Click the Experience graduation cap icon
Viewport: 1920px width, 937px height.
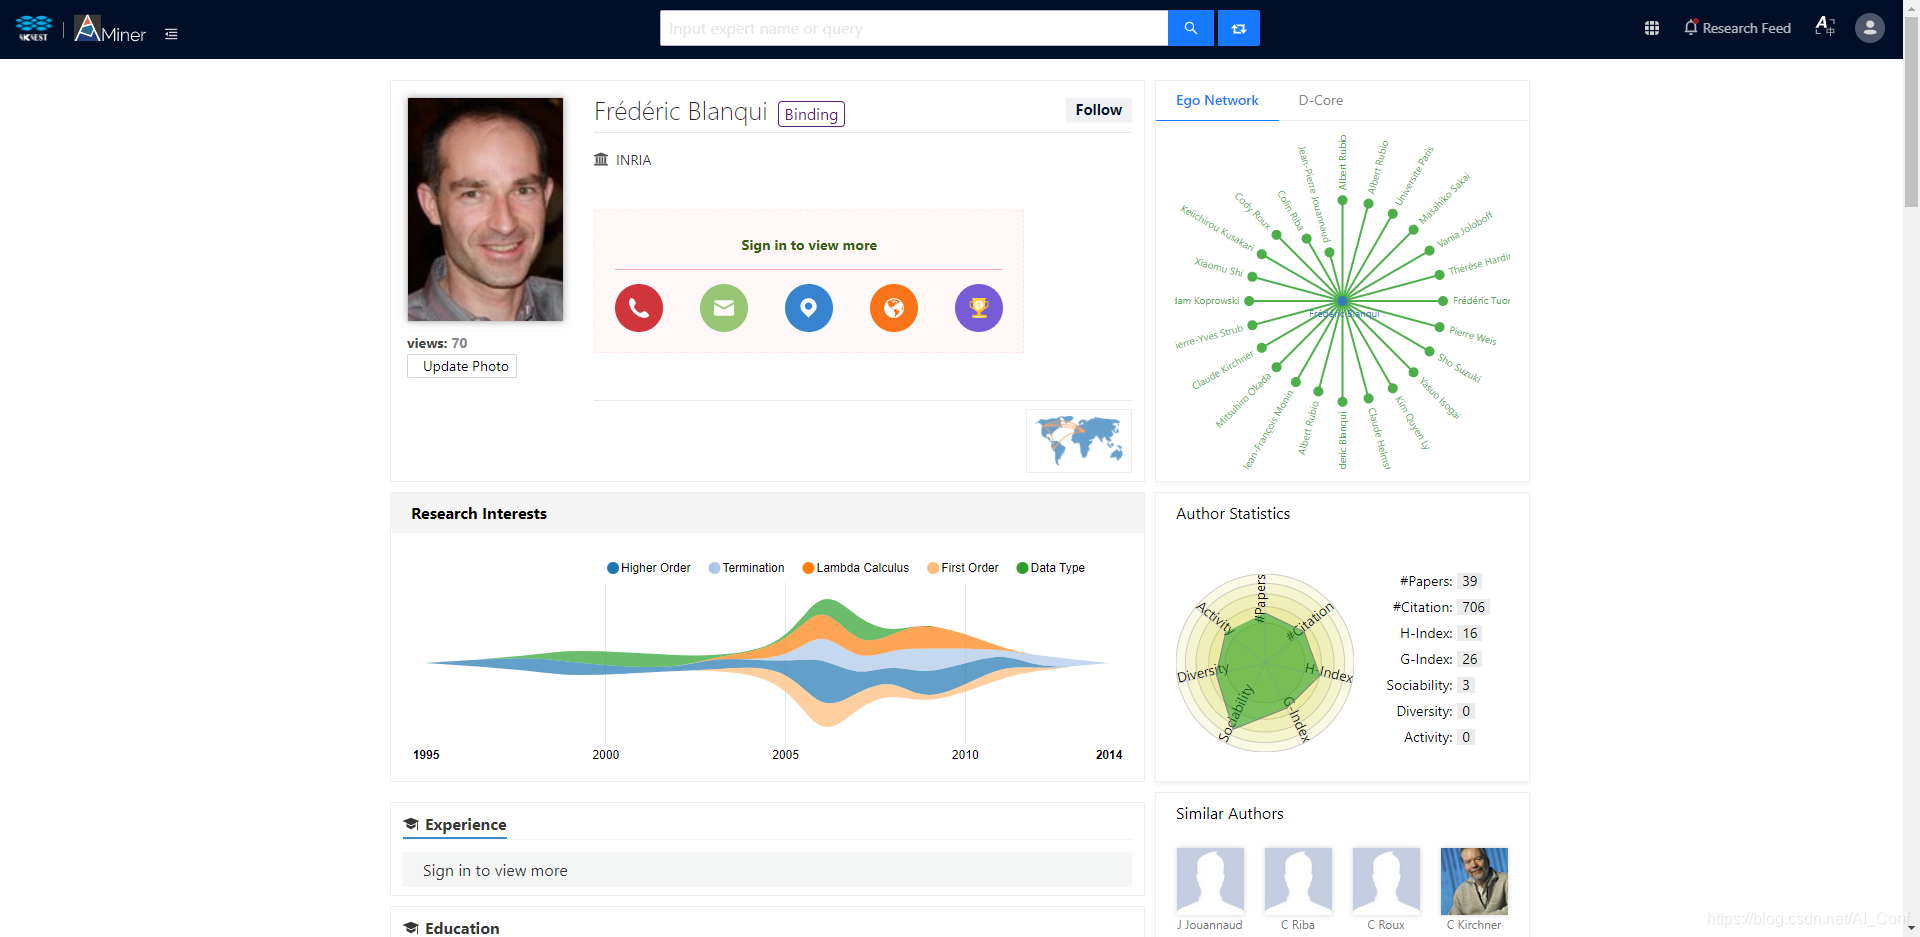point(411,824)
